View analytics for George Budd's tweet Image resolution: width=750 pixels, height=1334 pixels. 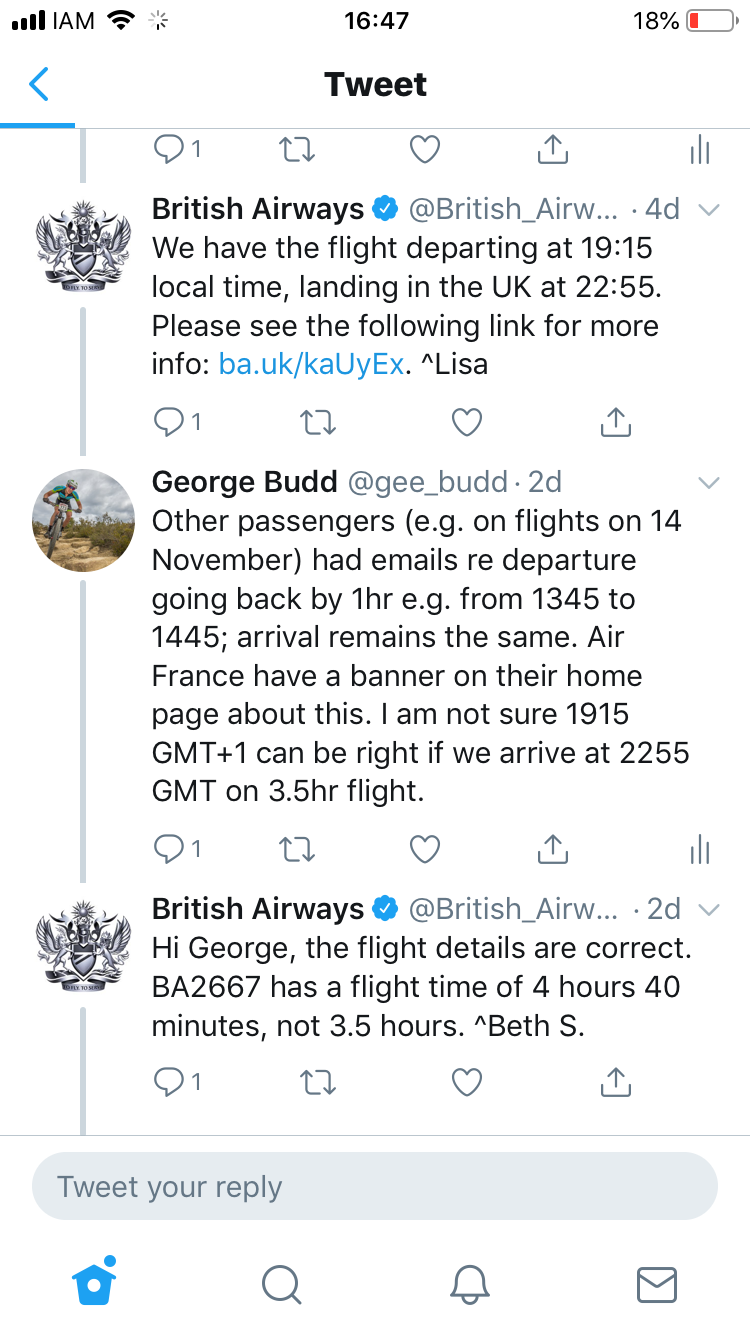700,850
